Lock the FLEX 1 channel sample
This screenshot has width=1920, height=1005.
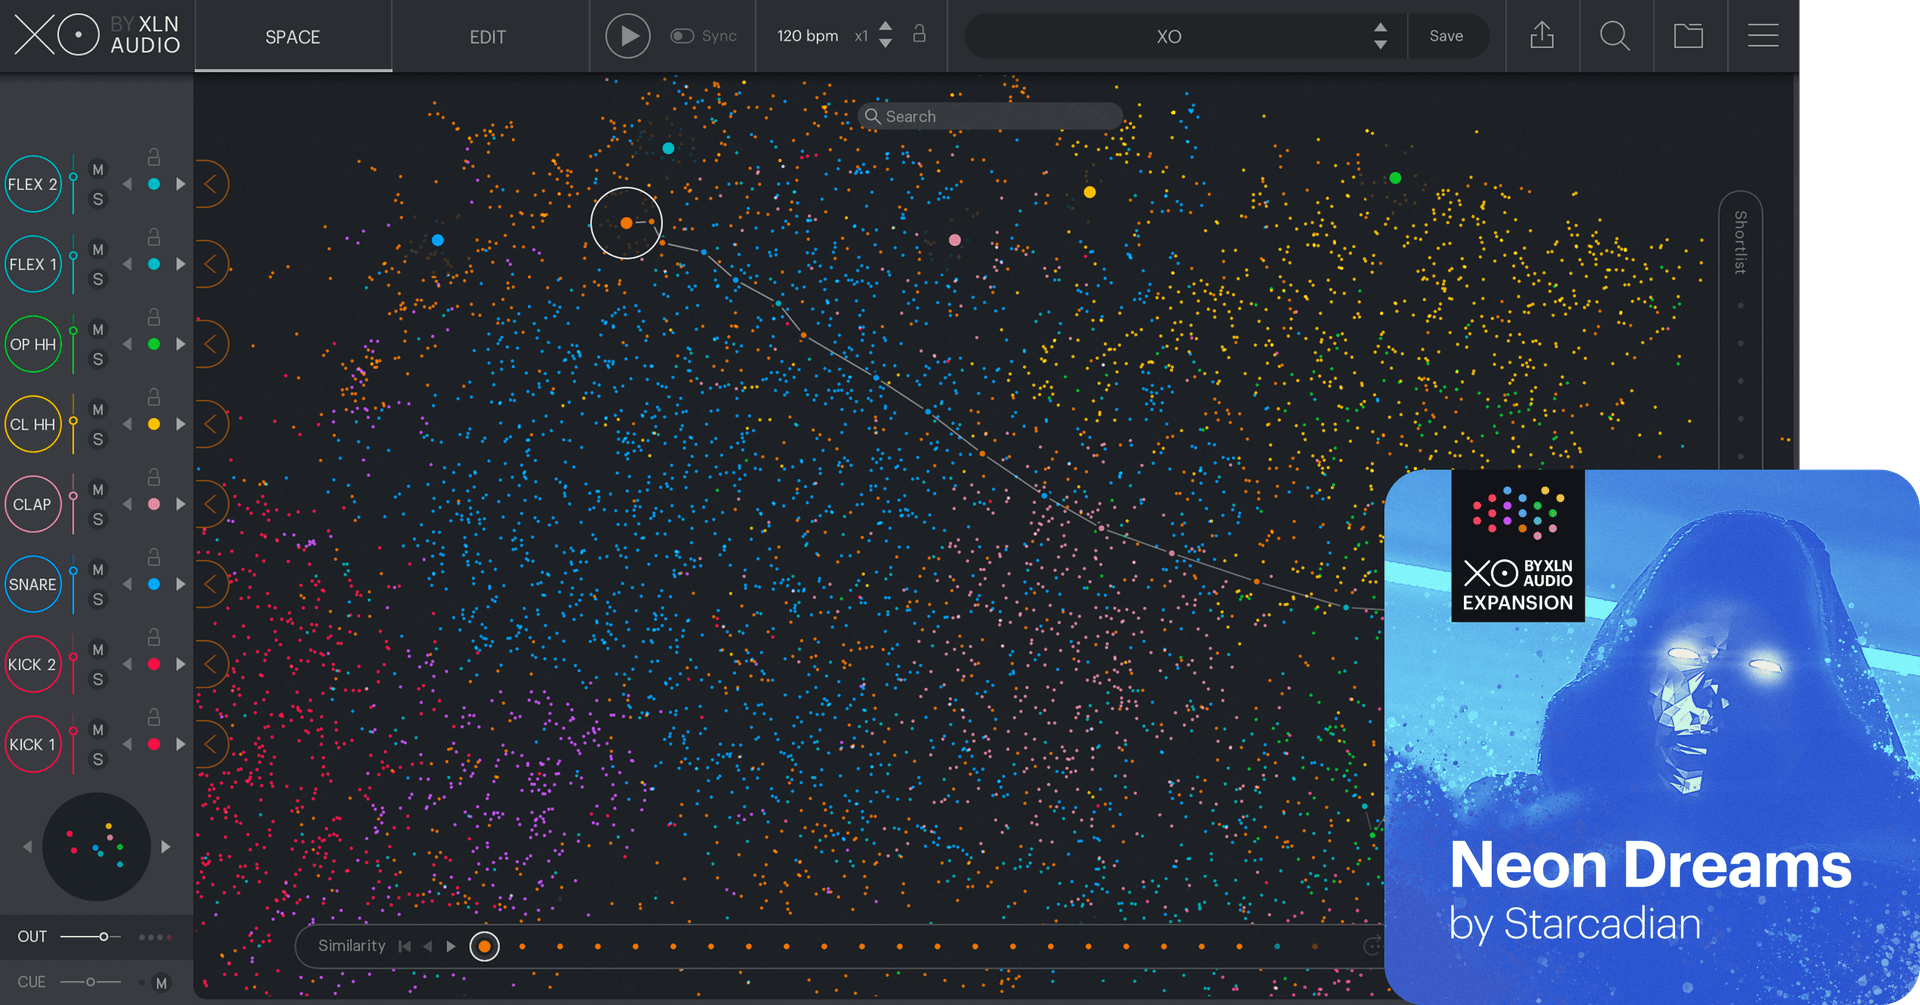coord(154,237)
